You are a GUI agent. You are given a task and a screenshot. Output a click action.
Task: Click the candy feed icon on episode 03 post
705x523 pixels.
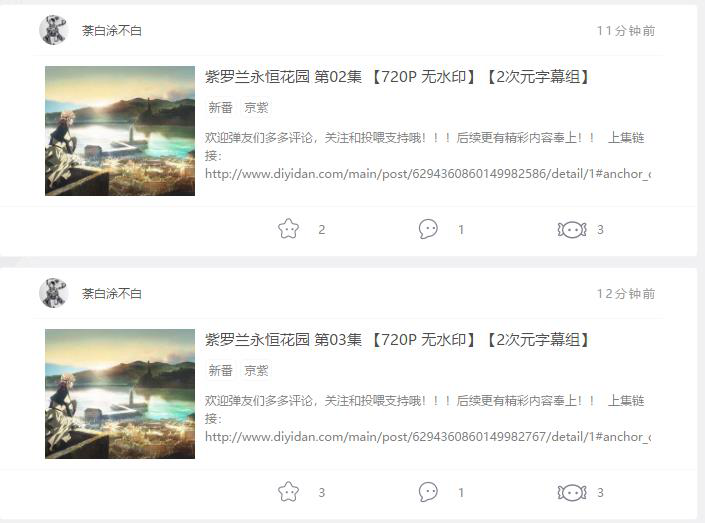pyautogui.click(x=572, y=493)
